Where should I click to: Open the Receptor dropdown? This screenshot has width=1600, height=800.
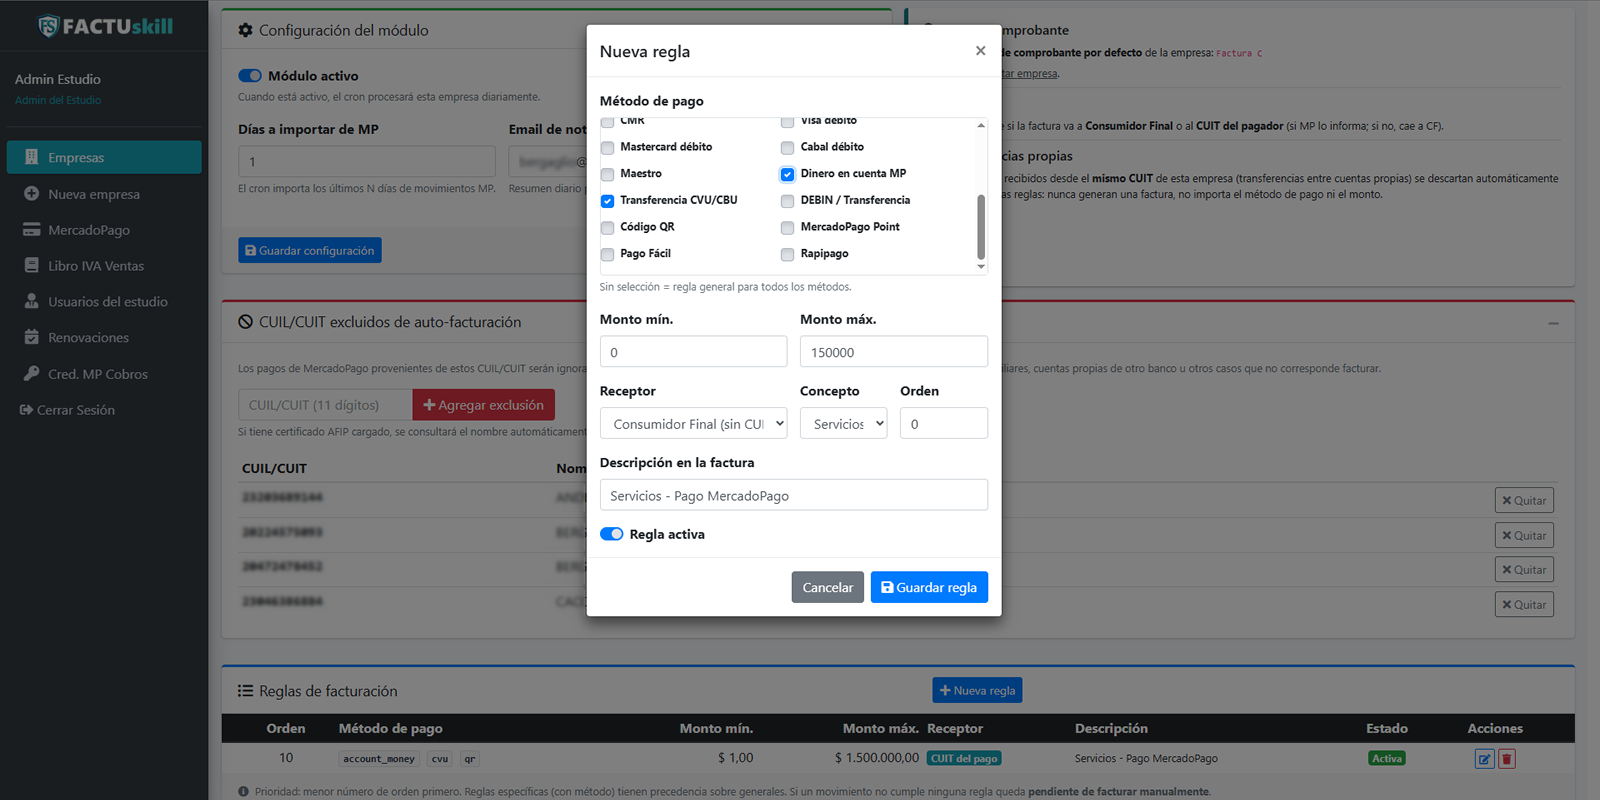[x=693, y=424]
